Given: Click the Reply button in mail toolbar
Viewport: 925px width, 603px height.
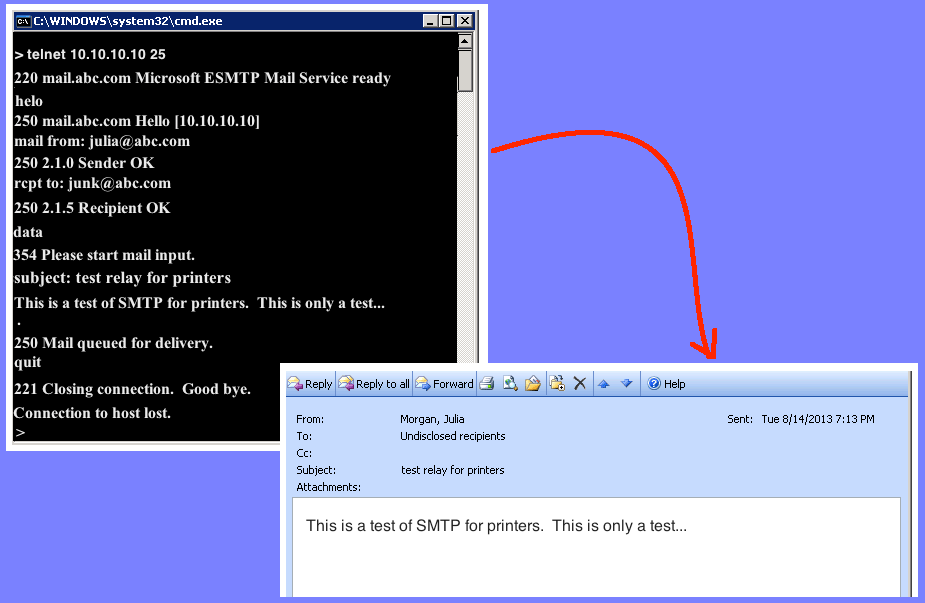Looking at the screenshot, I should click(x=310, y=384).
